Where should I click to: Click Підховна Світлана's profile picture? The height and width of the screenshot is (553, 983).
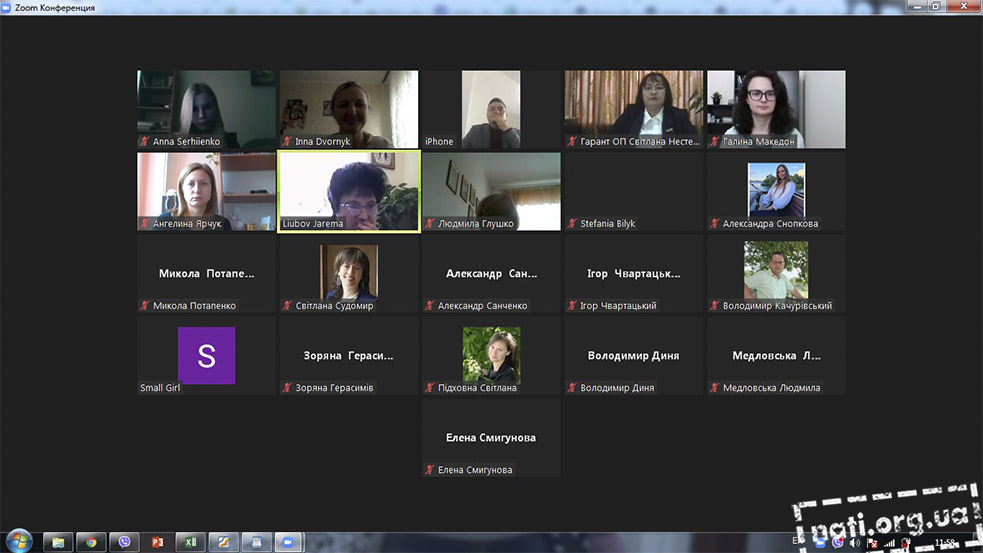492,355
